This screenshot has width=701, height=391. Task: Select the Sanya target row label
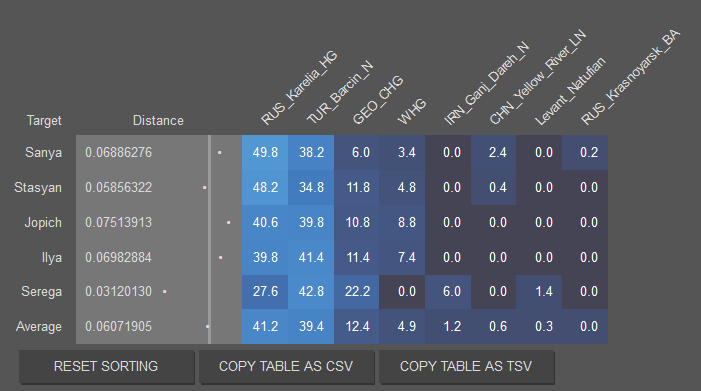point(43,153)
